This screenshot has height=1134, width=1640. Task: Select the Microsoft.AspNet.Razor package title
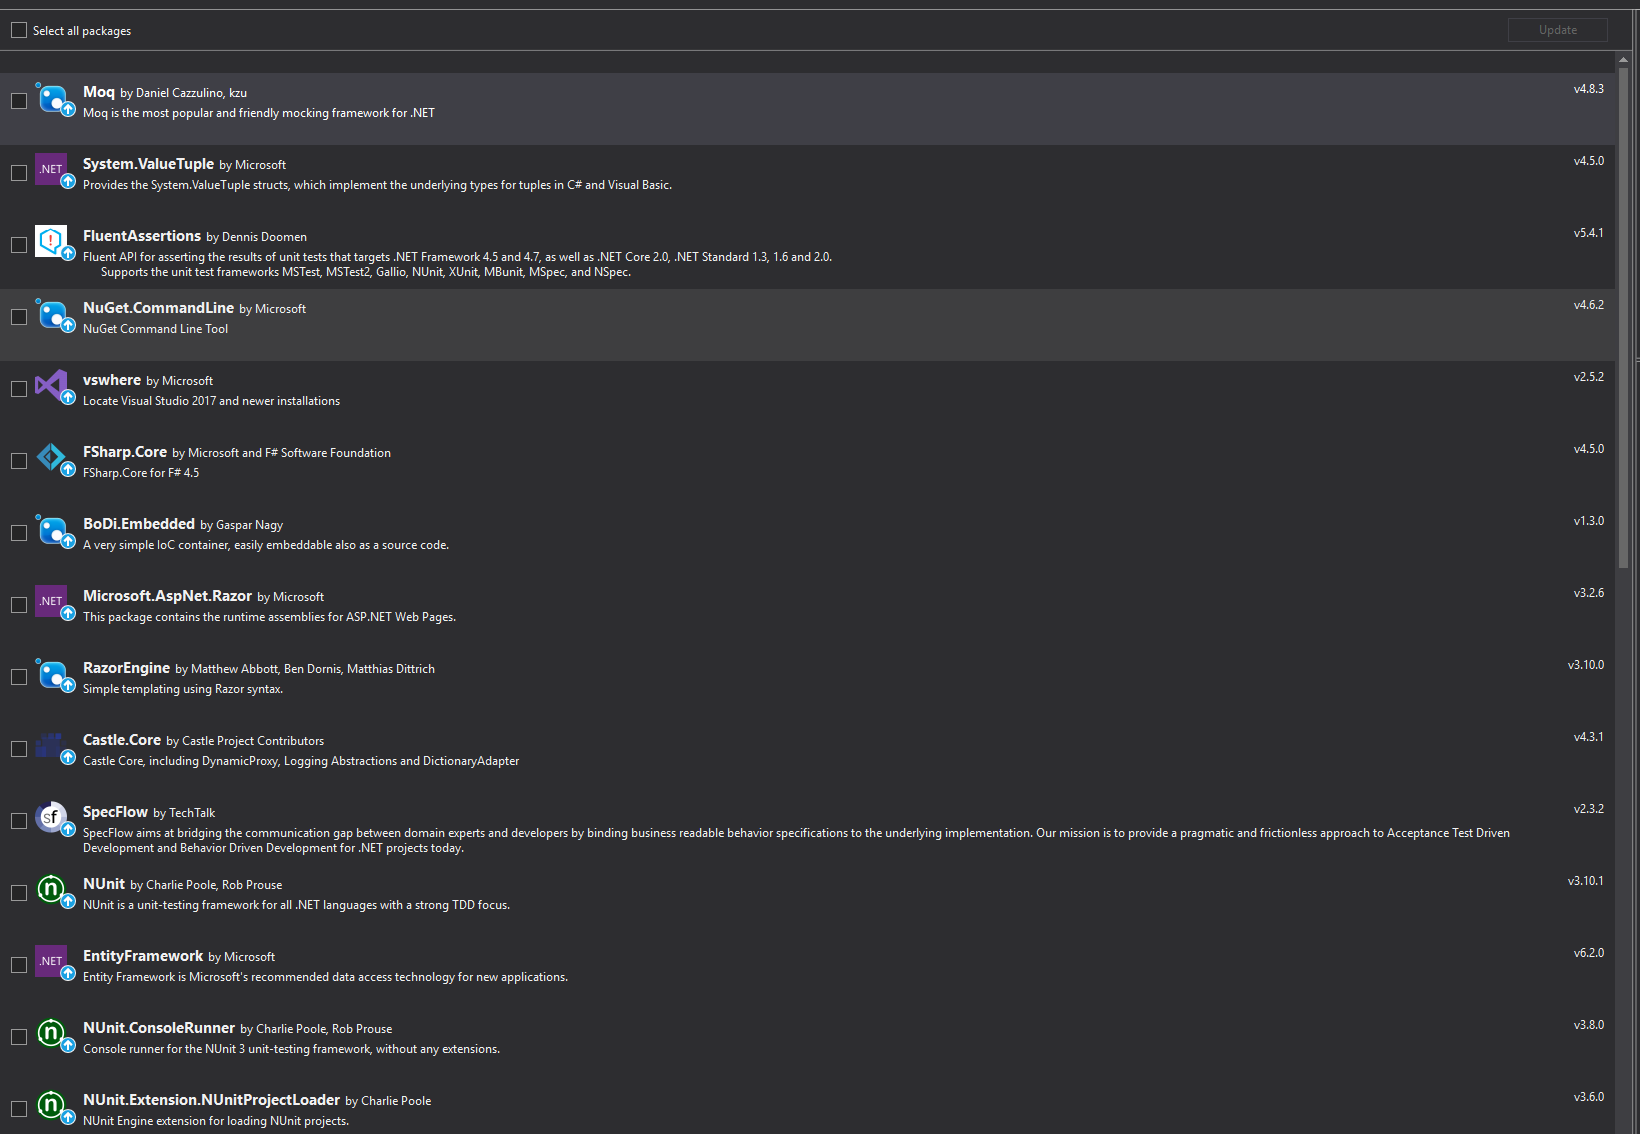(x=167, y=596)
